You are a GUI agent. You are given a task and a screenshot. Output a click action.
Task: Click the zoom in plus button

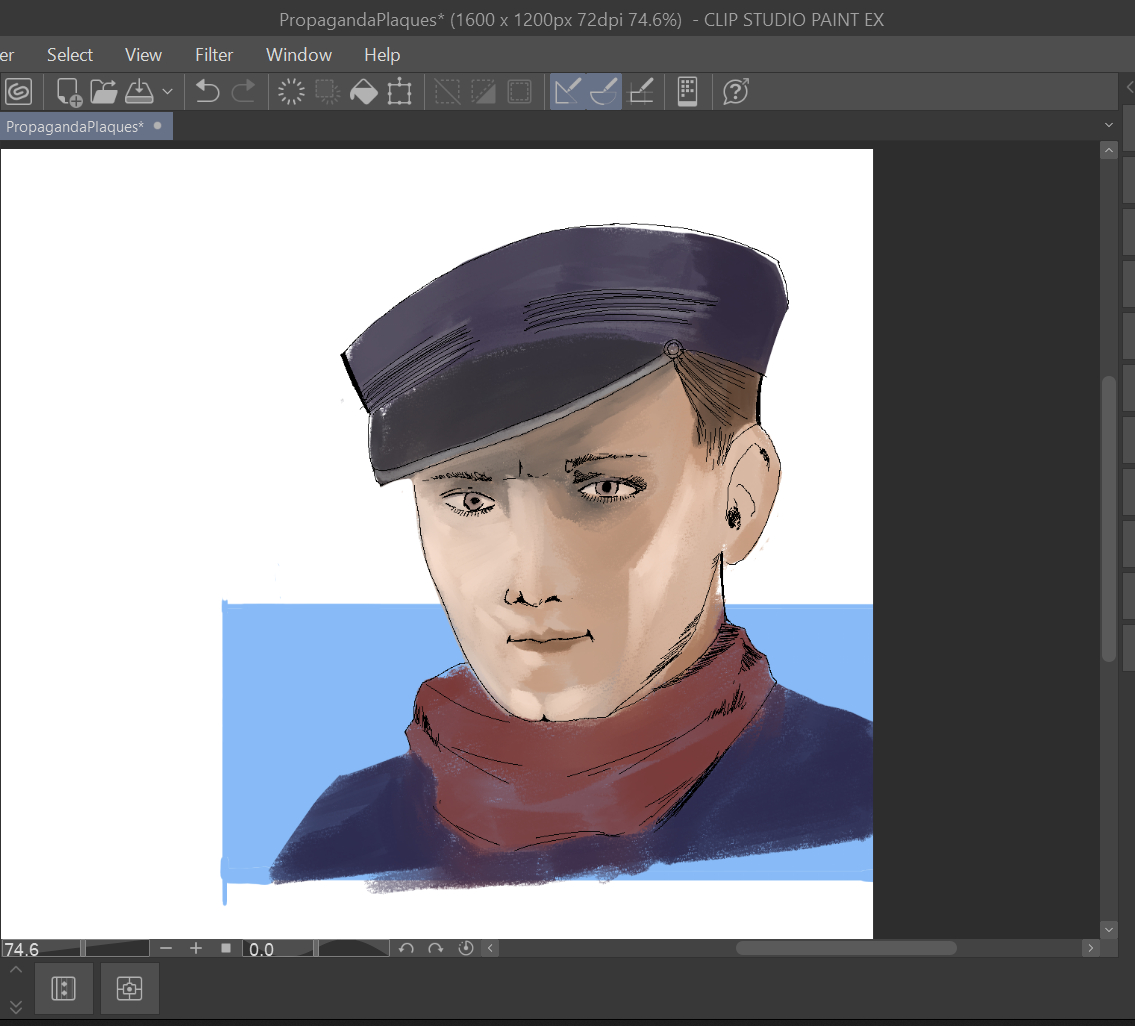coord(196,948)
